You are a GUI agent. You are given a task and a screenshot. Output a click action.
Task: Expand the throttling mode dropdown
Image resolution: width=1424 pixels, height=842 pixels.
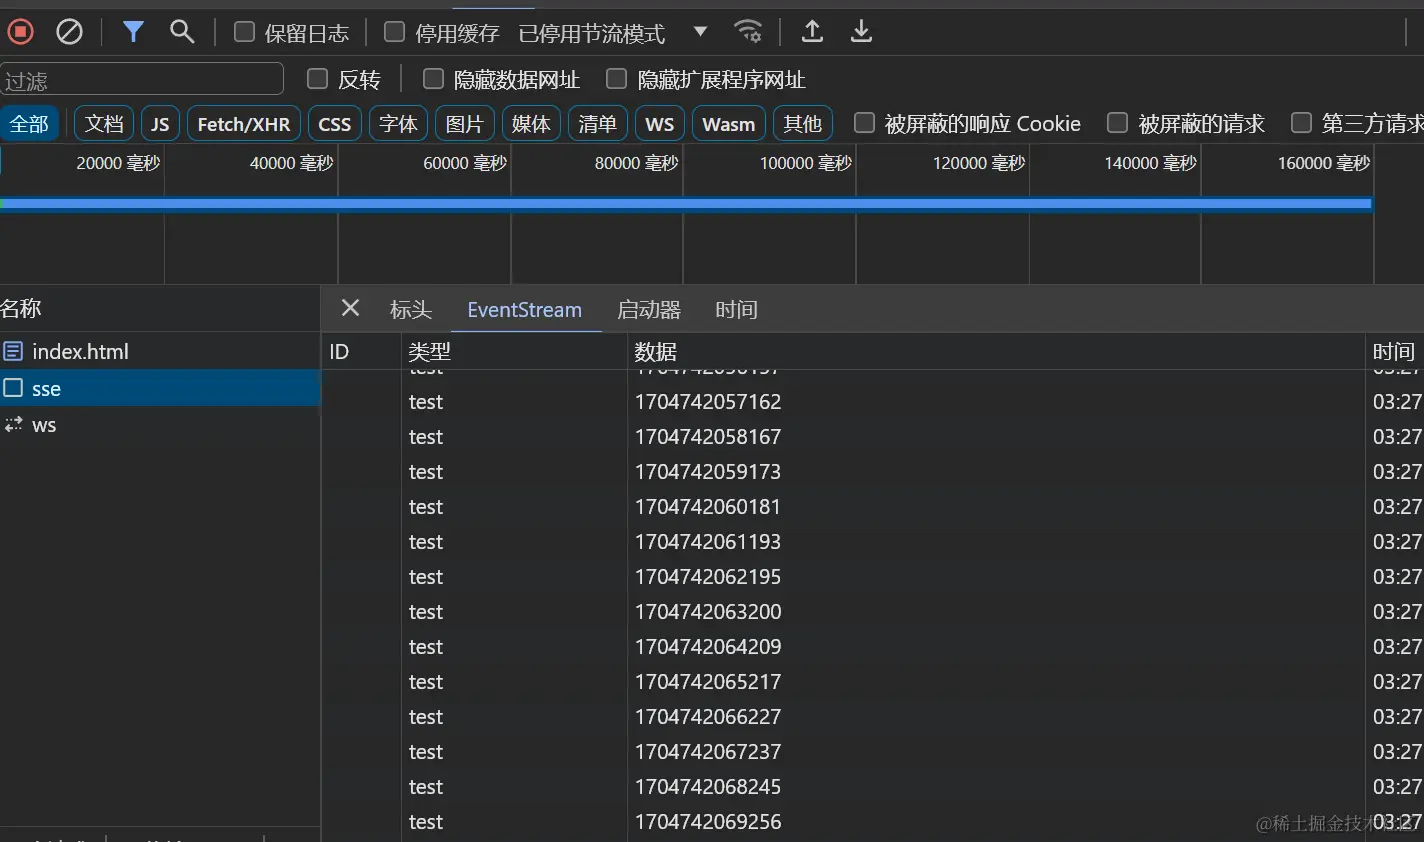click(x=700, y=32)
